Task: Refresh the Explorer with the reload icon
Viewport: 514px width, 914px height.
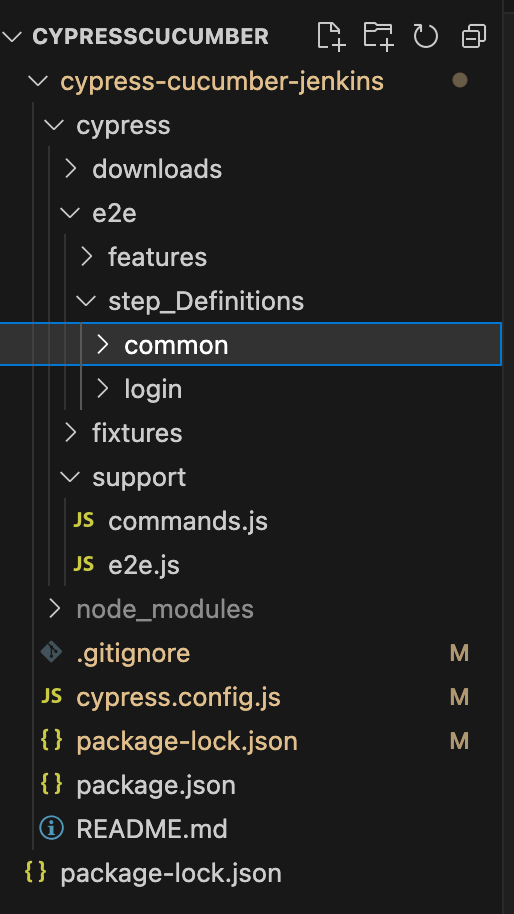Action: pyautogui.click(x=425, y=36)
